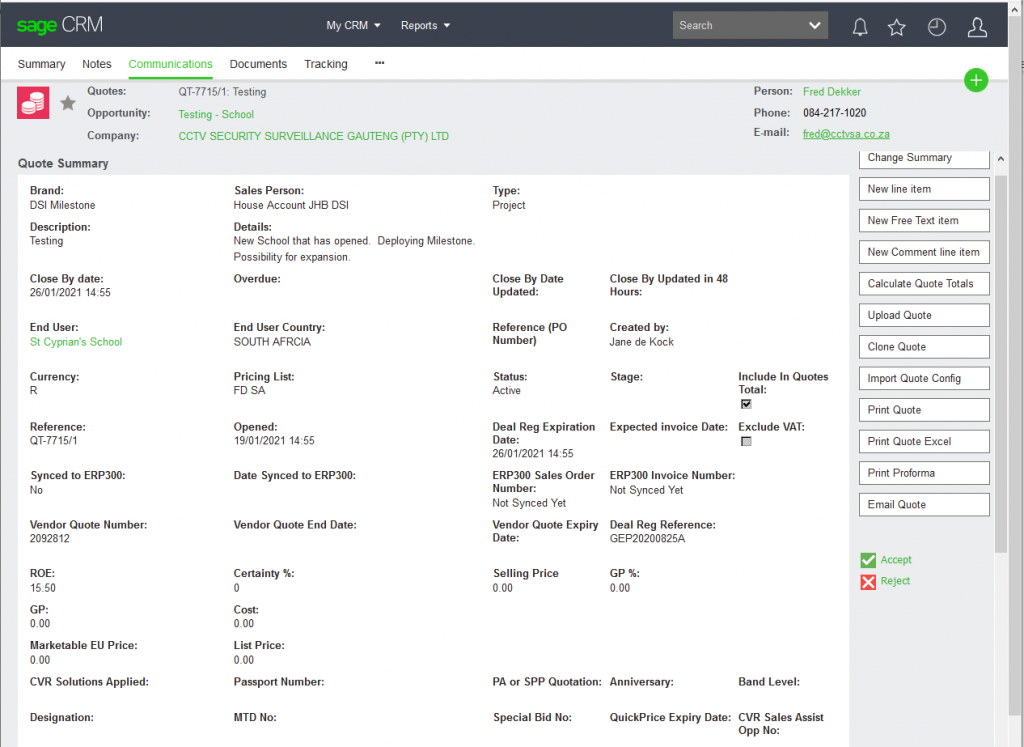
Task: Switch to the Documents tab
Action: tap(258, 64)
